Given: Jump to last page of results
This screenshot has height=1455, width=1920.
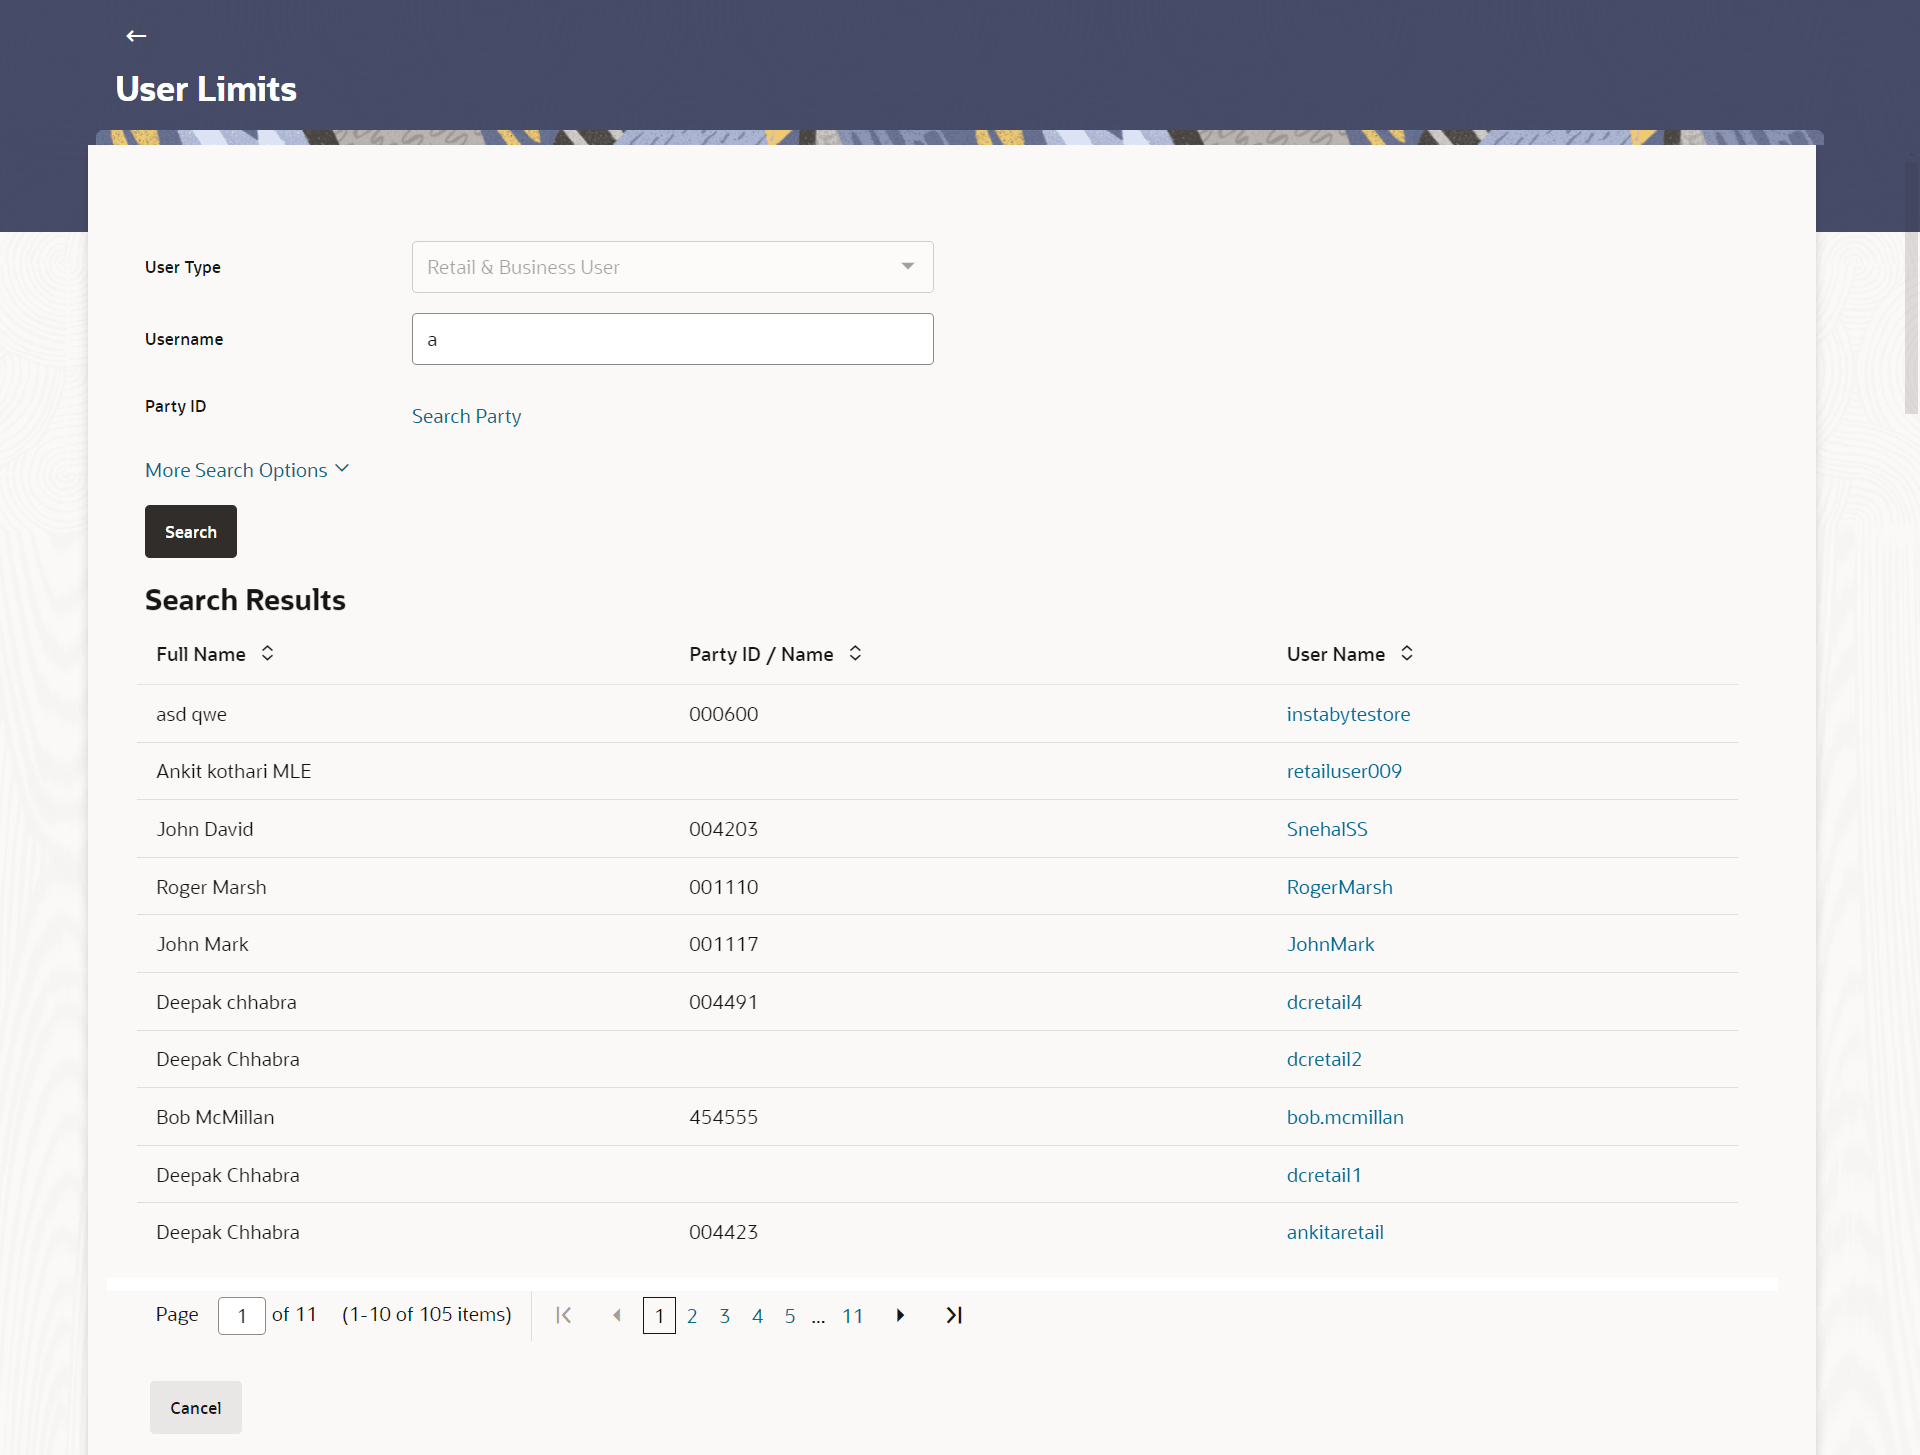Looking at the screenshot, I should click(954, 1315).
